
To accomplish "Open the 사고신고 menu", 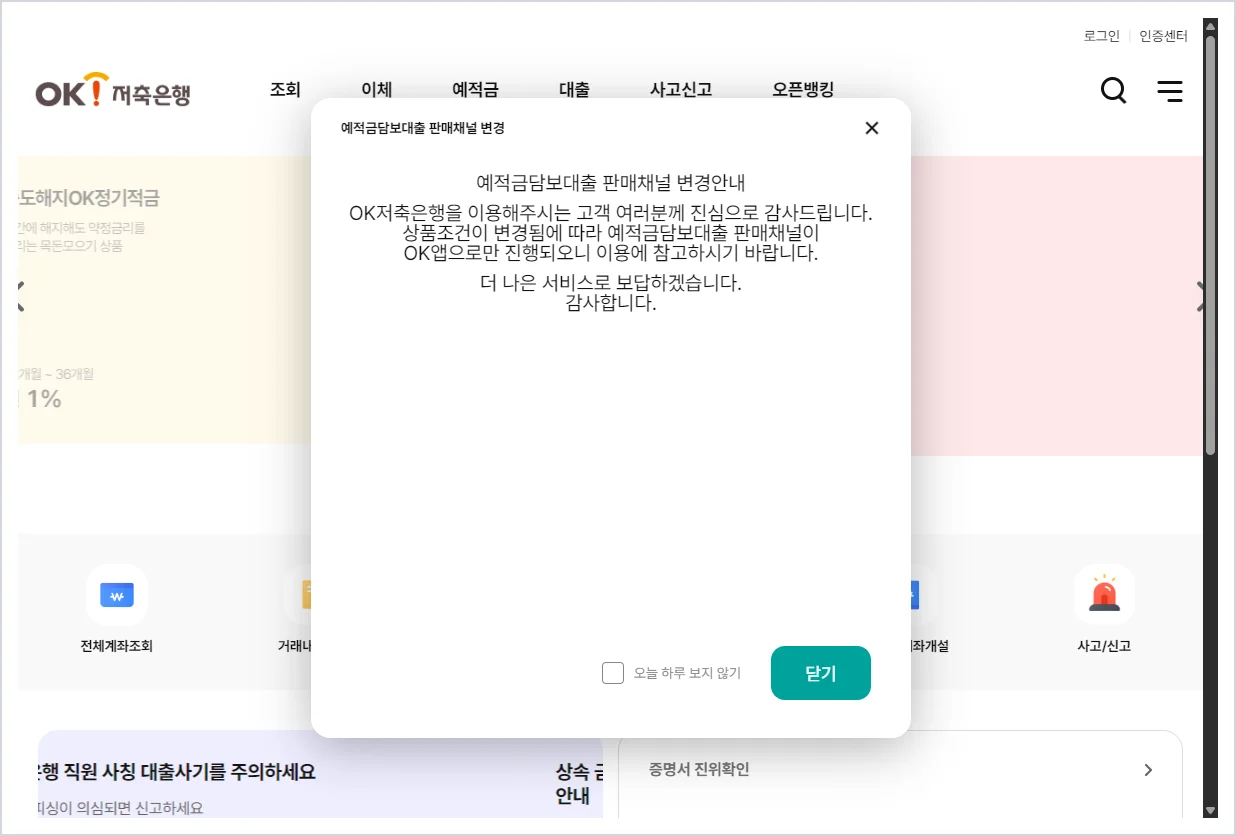I will pos(681,89).
